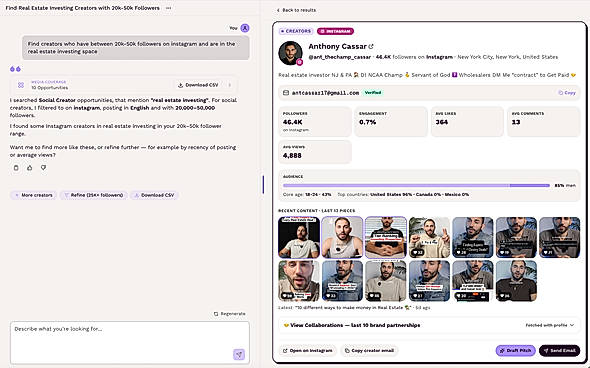This screenshot has width=590, height=368.
Task: Click the 'Describe what you're looking for' input
Action: tap(130, 342)
